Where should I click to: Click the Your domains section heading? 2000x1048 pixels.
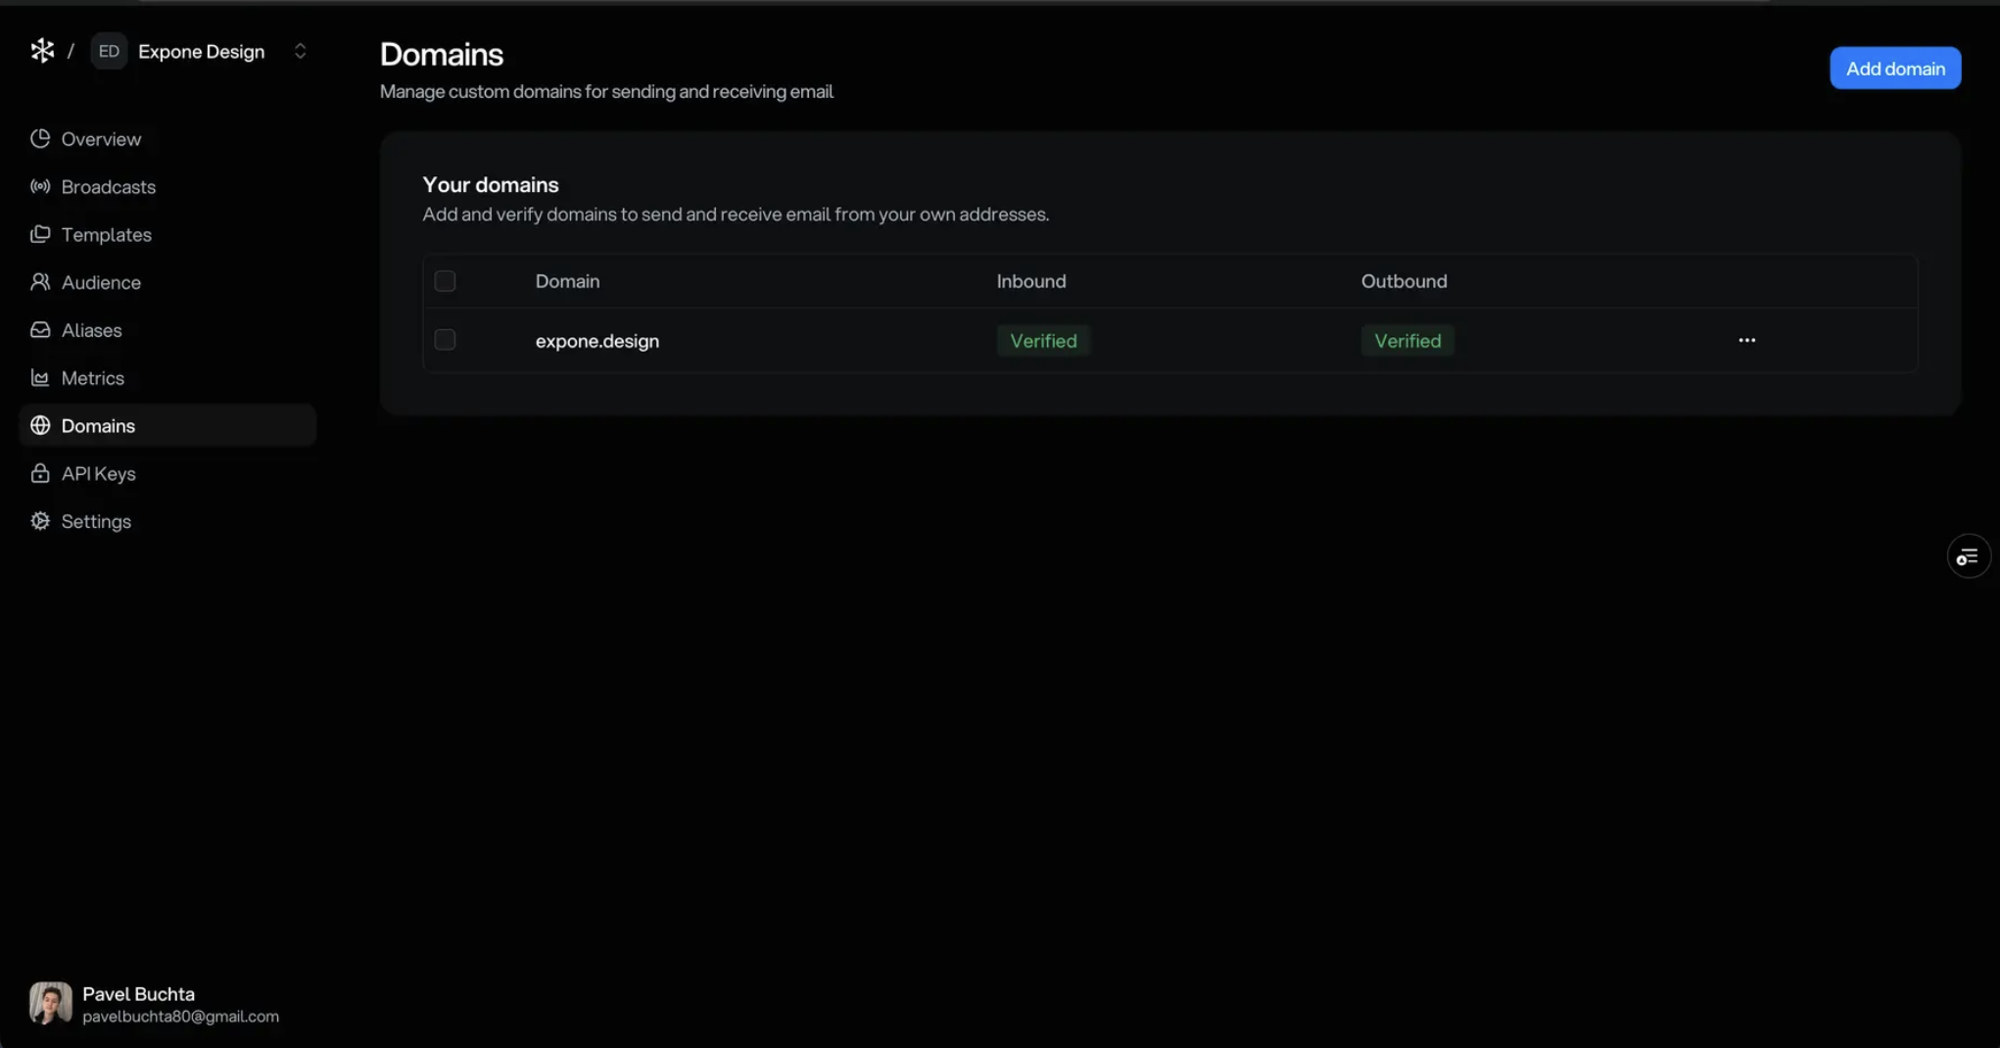point(490,185)
